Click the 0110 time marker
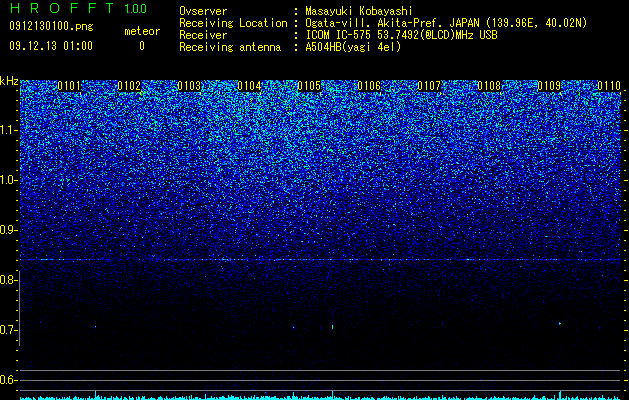Viewport: 629px width, 400px height. click(x=609, y=86)
